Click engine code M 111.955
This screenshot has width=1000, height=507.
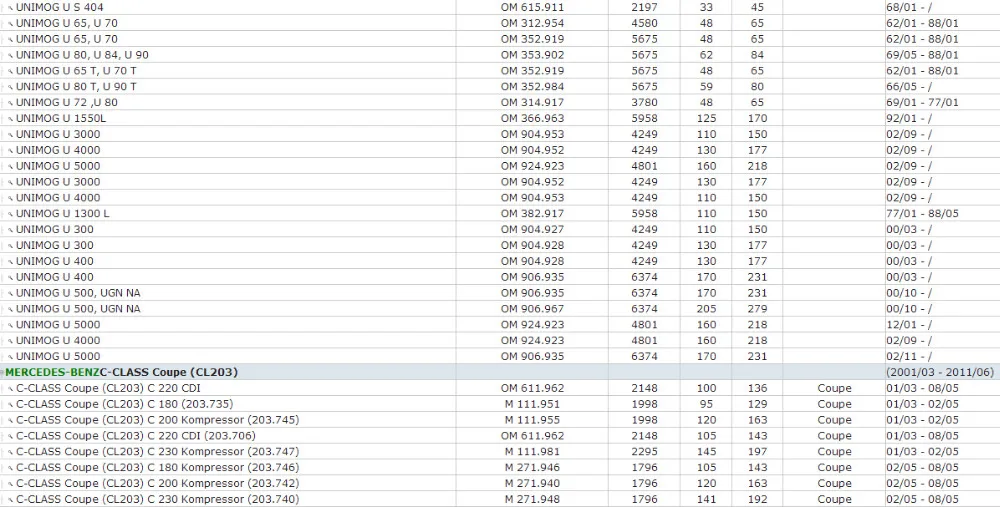click(533, 420)
